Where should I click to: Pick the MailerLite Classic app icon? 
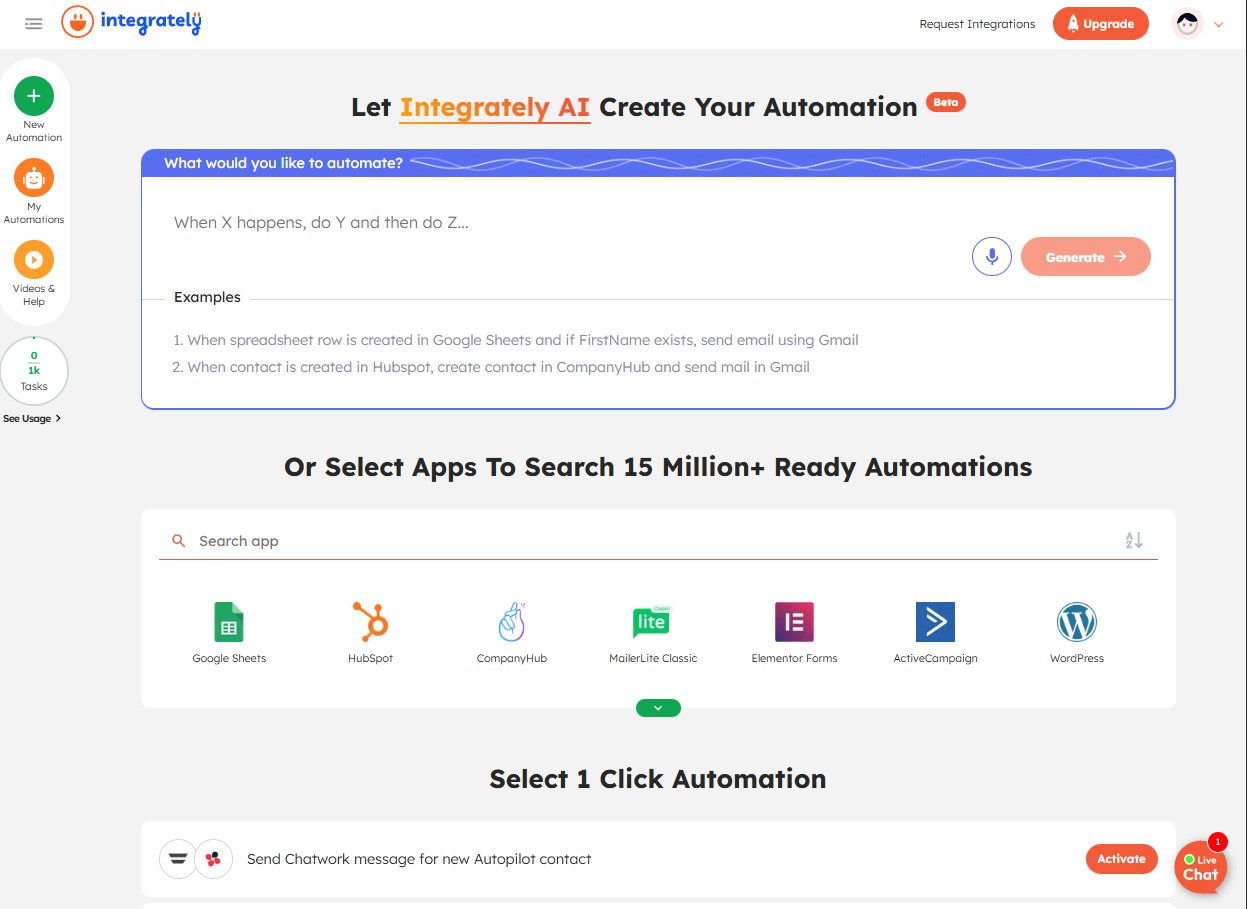pos(652,621)
